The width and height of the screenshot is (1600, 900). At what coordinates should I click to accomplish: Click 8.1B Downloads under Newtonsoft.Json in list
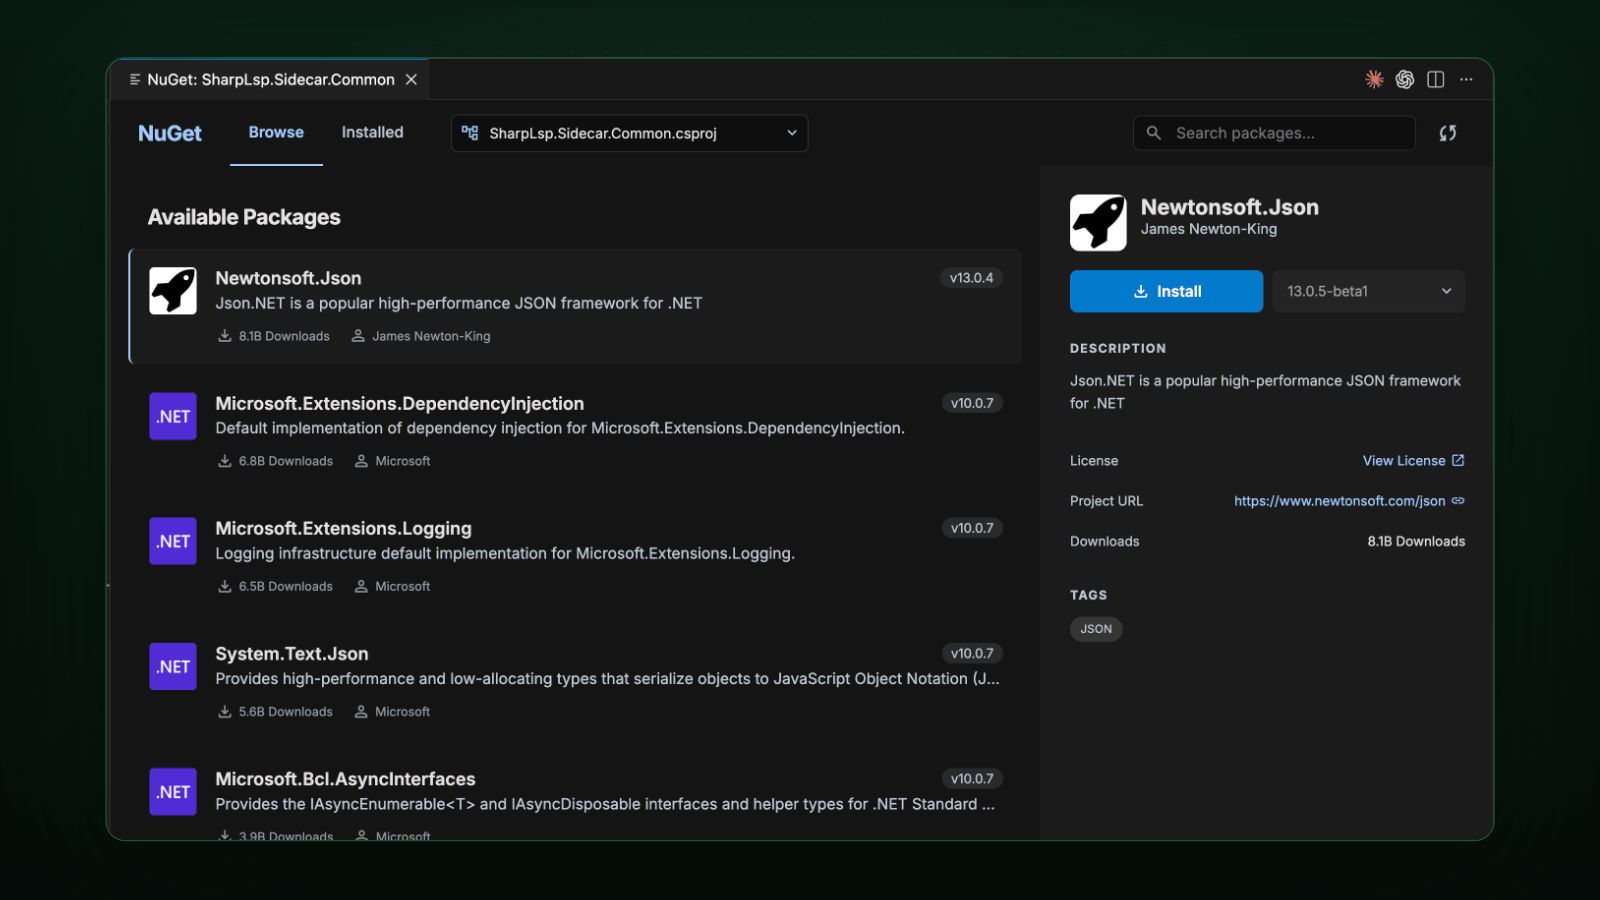[x=273, y=336]
